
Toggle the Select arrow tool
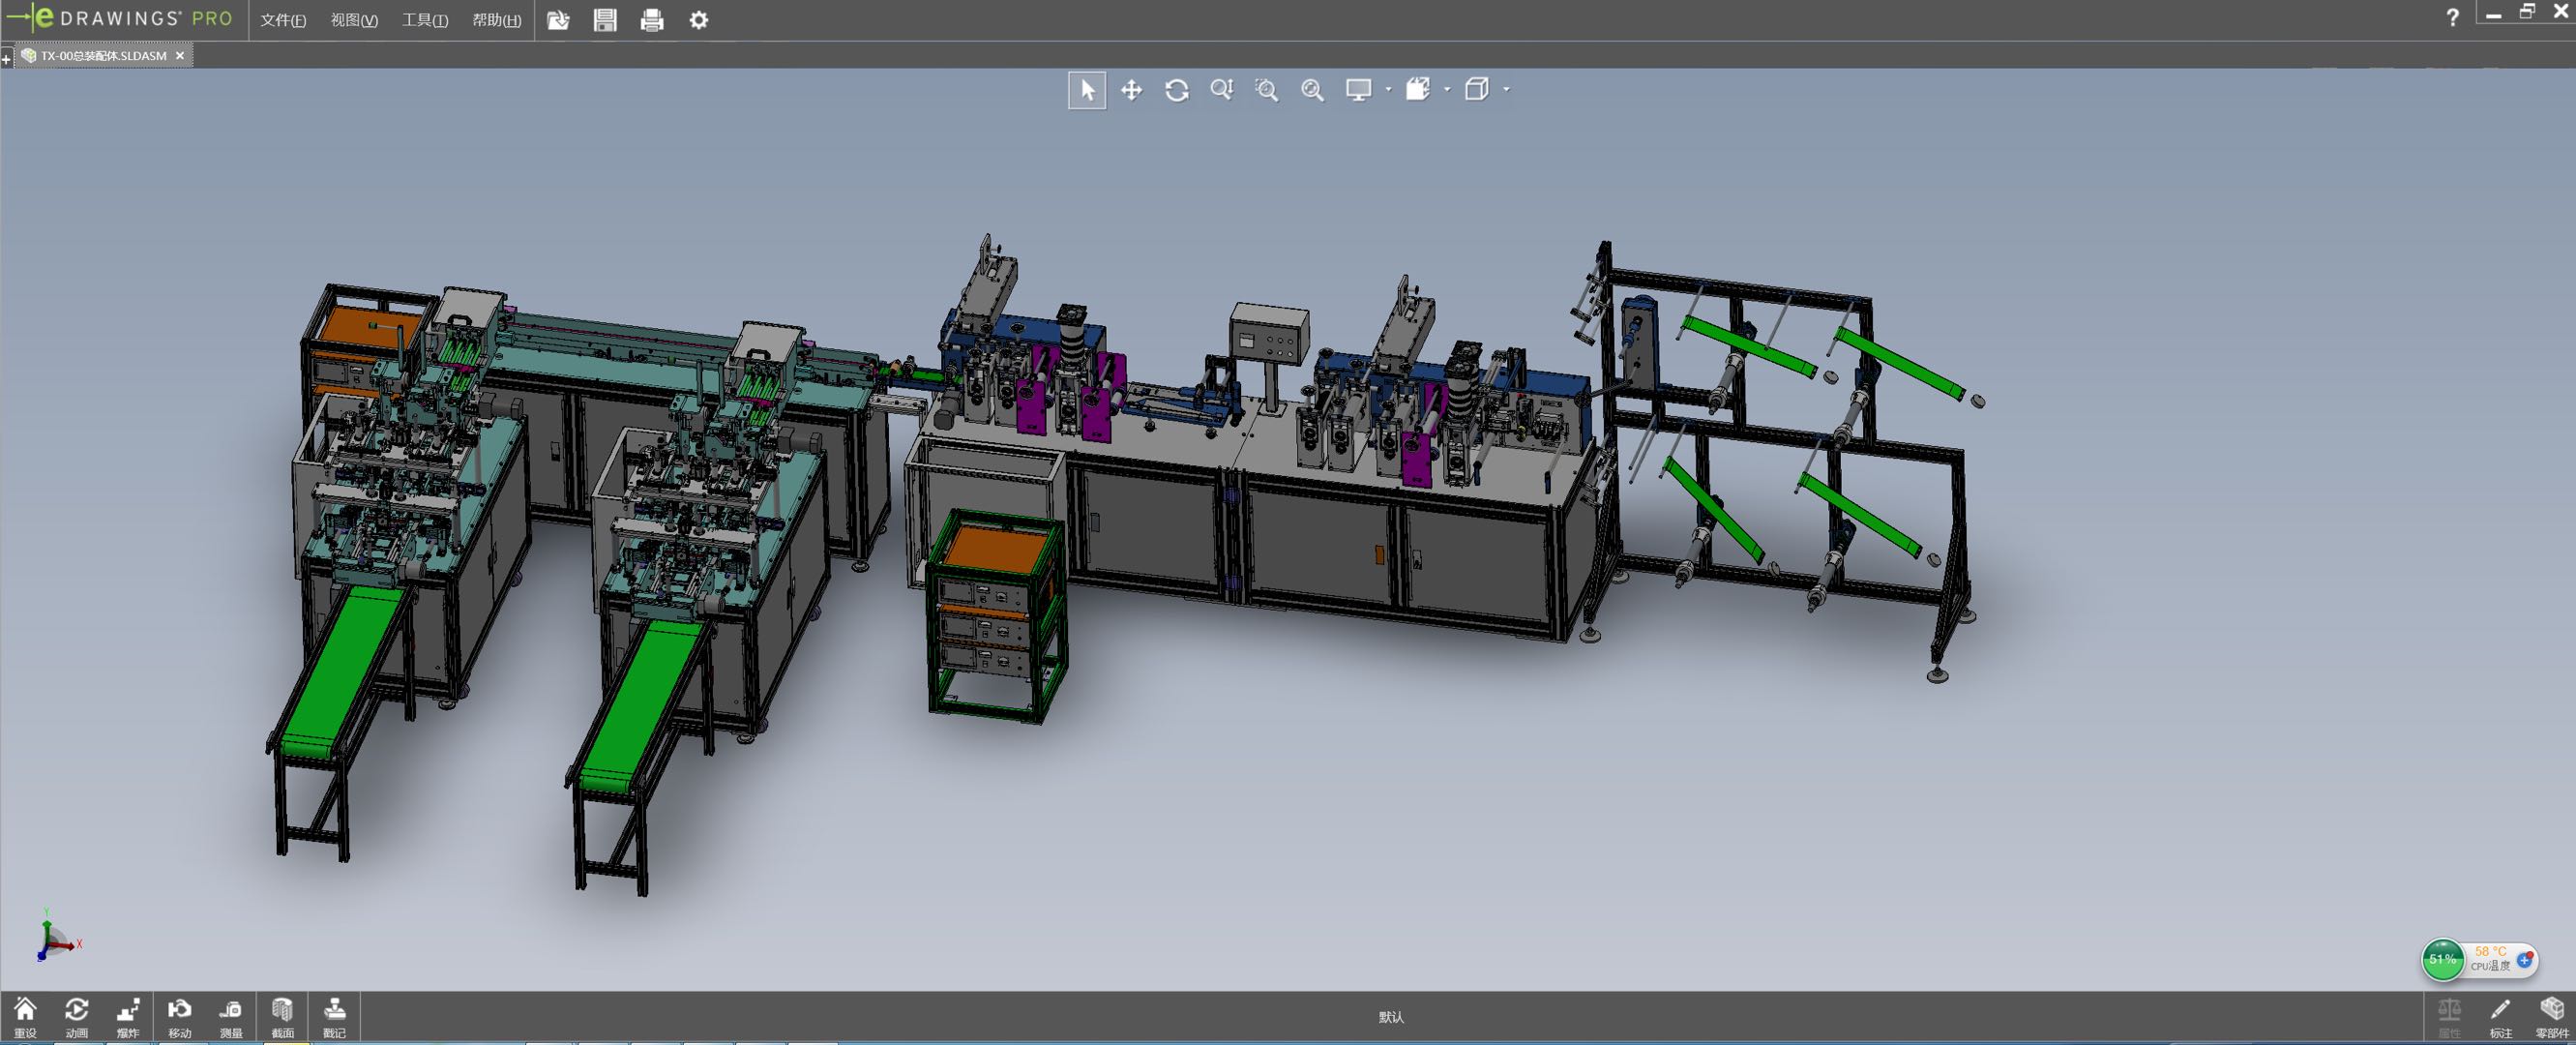tap(1087, 90)
